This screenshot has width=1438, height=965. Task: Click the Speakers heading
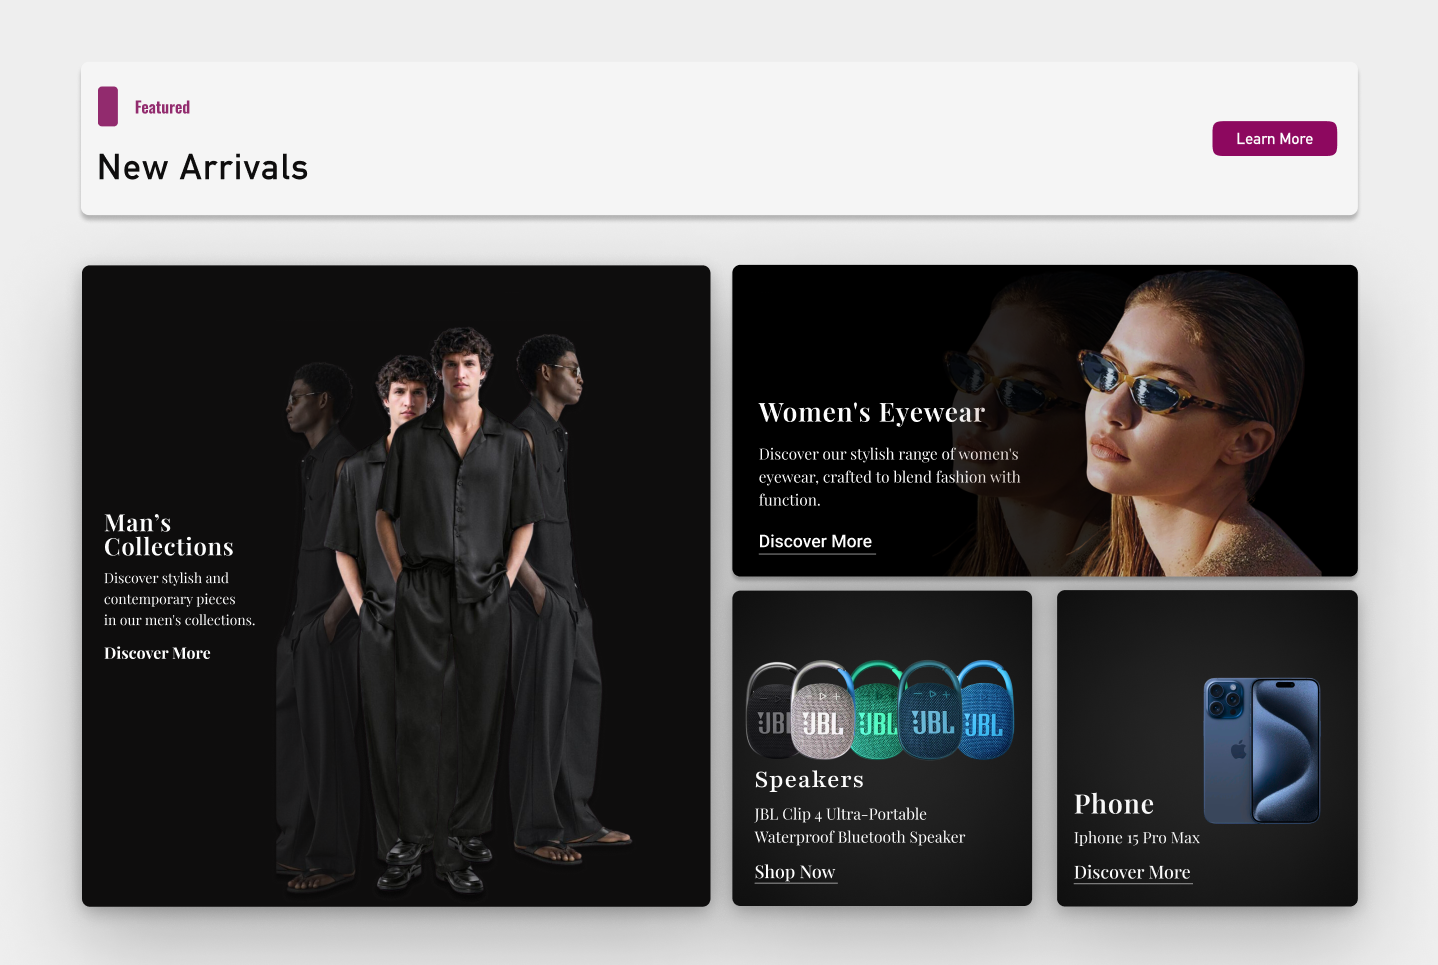tap(809, 779)
